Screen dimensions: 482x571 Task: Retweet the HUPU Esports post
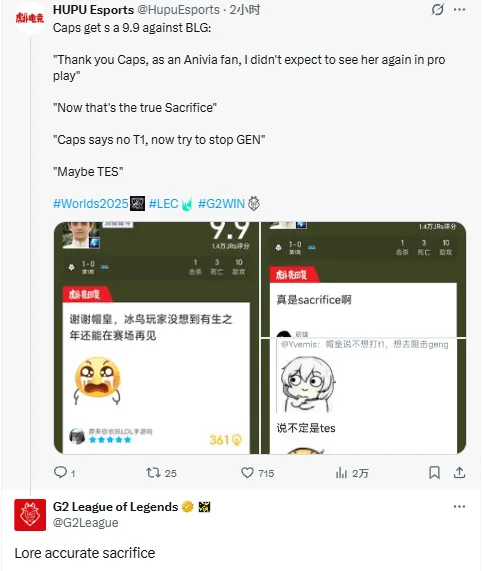[153, 473]
